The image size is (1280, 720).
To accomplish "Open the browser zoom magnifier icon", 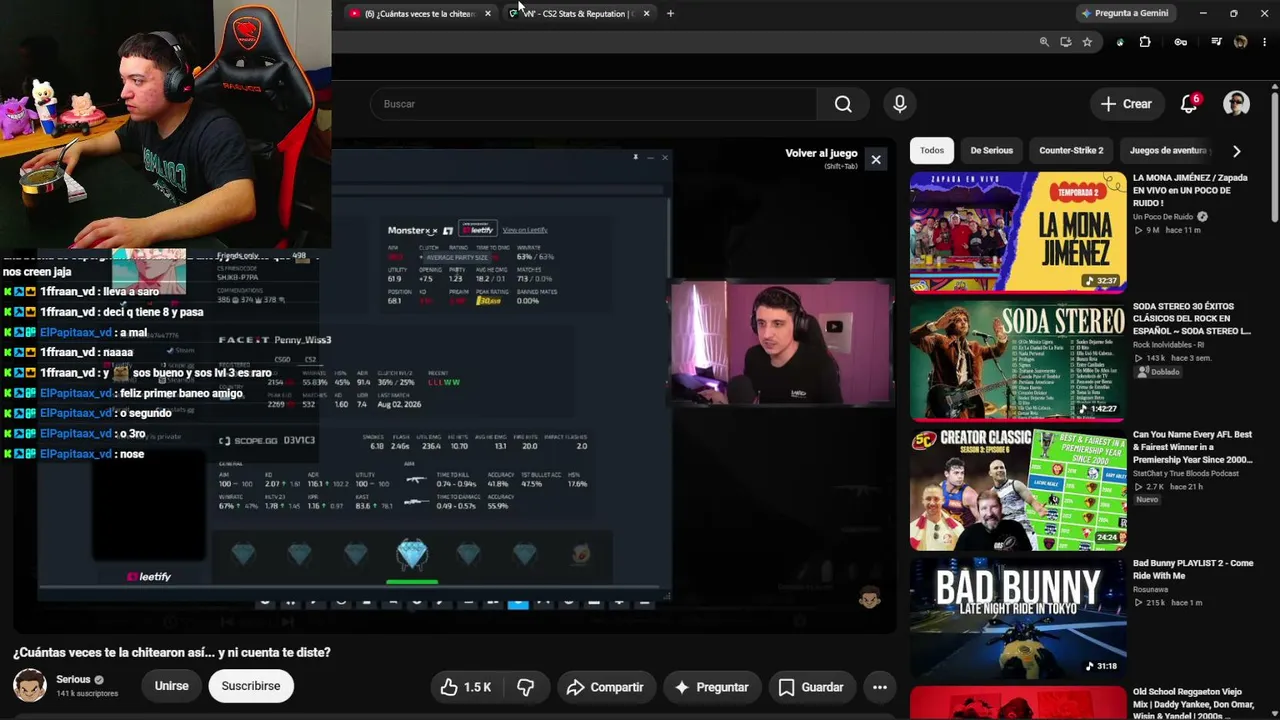I will [x=1044, y=42].
